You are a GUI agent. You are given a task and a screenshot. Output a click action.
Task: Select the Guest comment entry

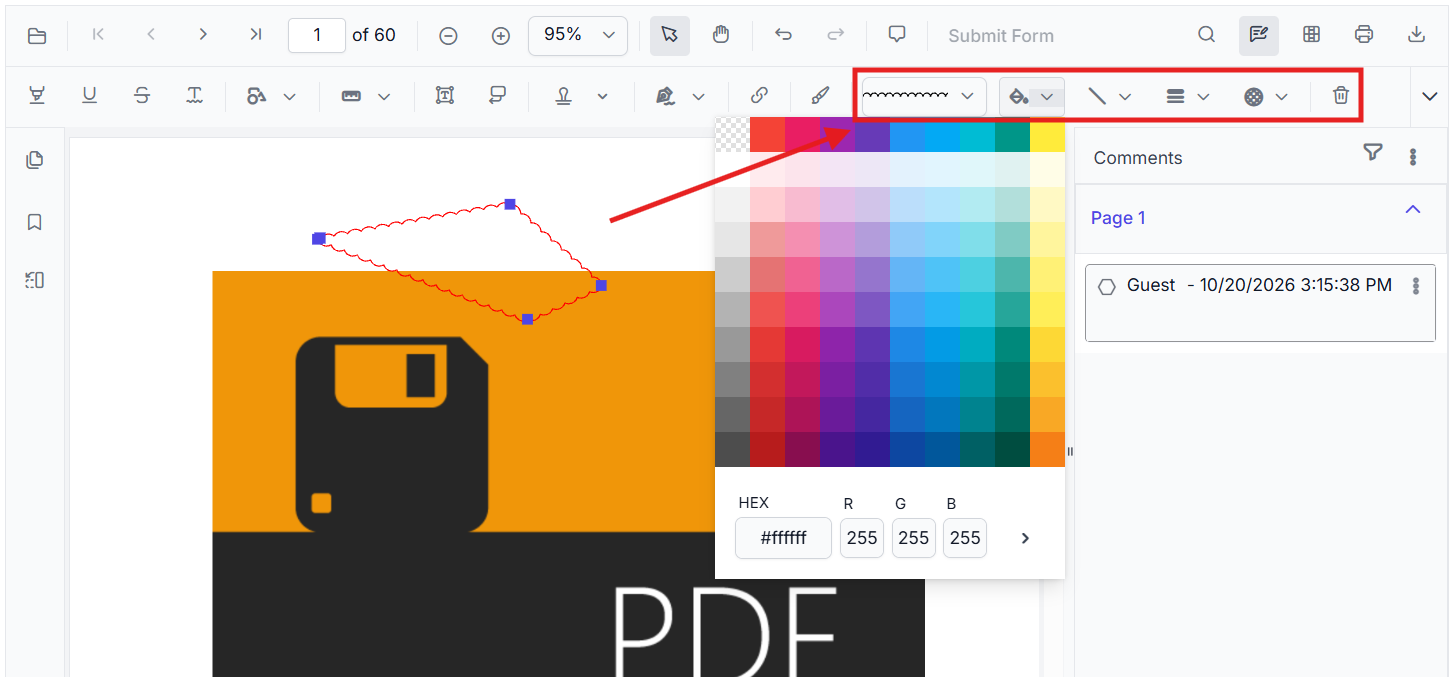tap(1260, 303)
